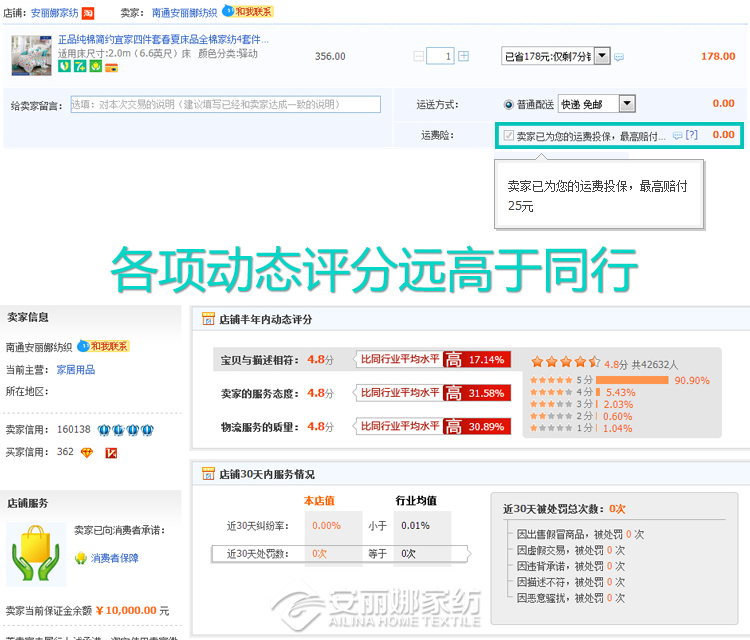Open the 快递 免邮 shipping dropdown

pos(596,104)
